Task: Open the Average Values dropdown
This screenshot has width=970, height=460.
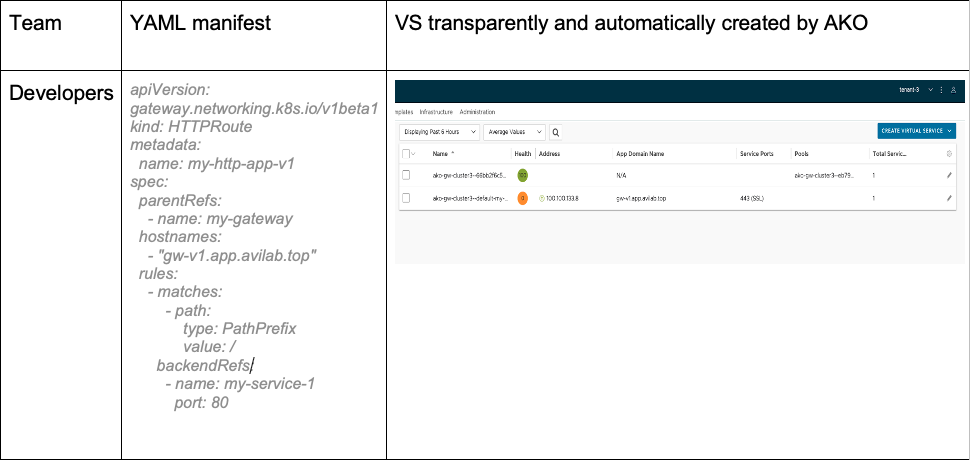Action: (x=514, y=131)
